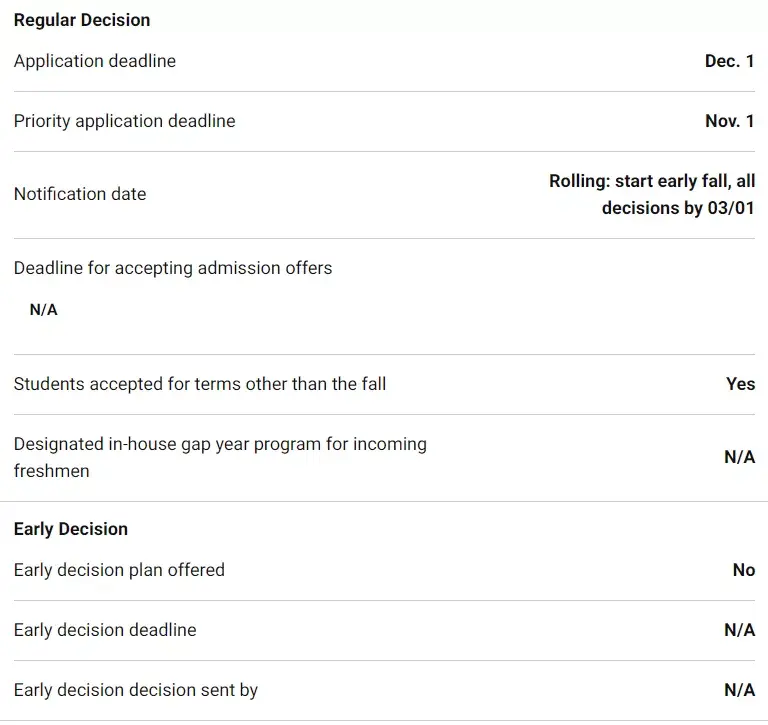Click the Rolling notification date text

point(652,194)
